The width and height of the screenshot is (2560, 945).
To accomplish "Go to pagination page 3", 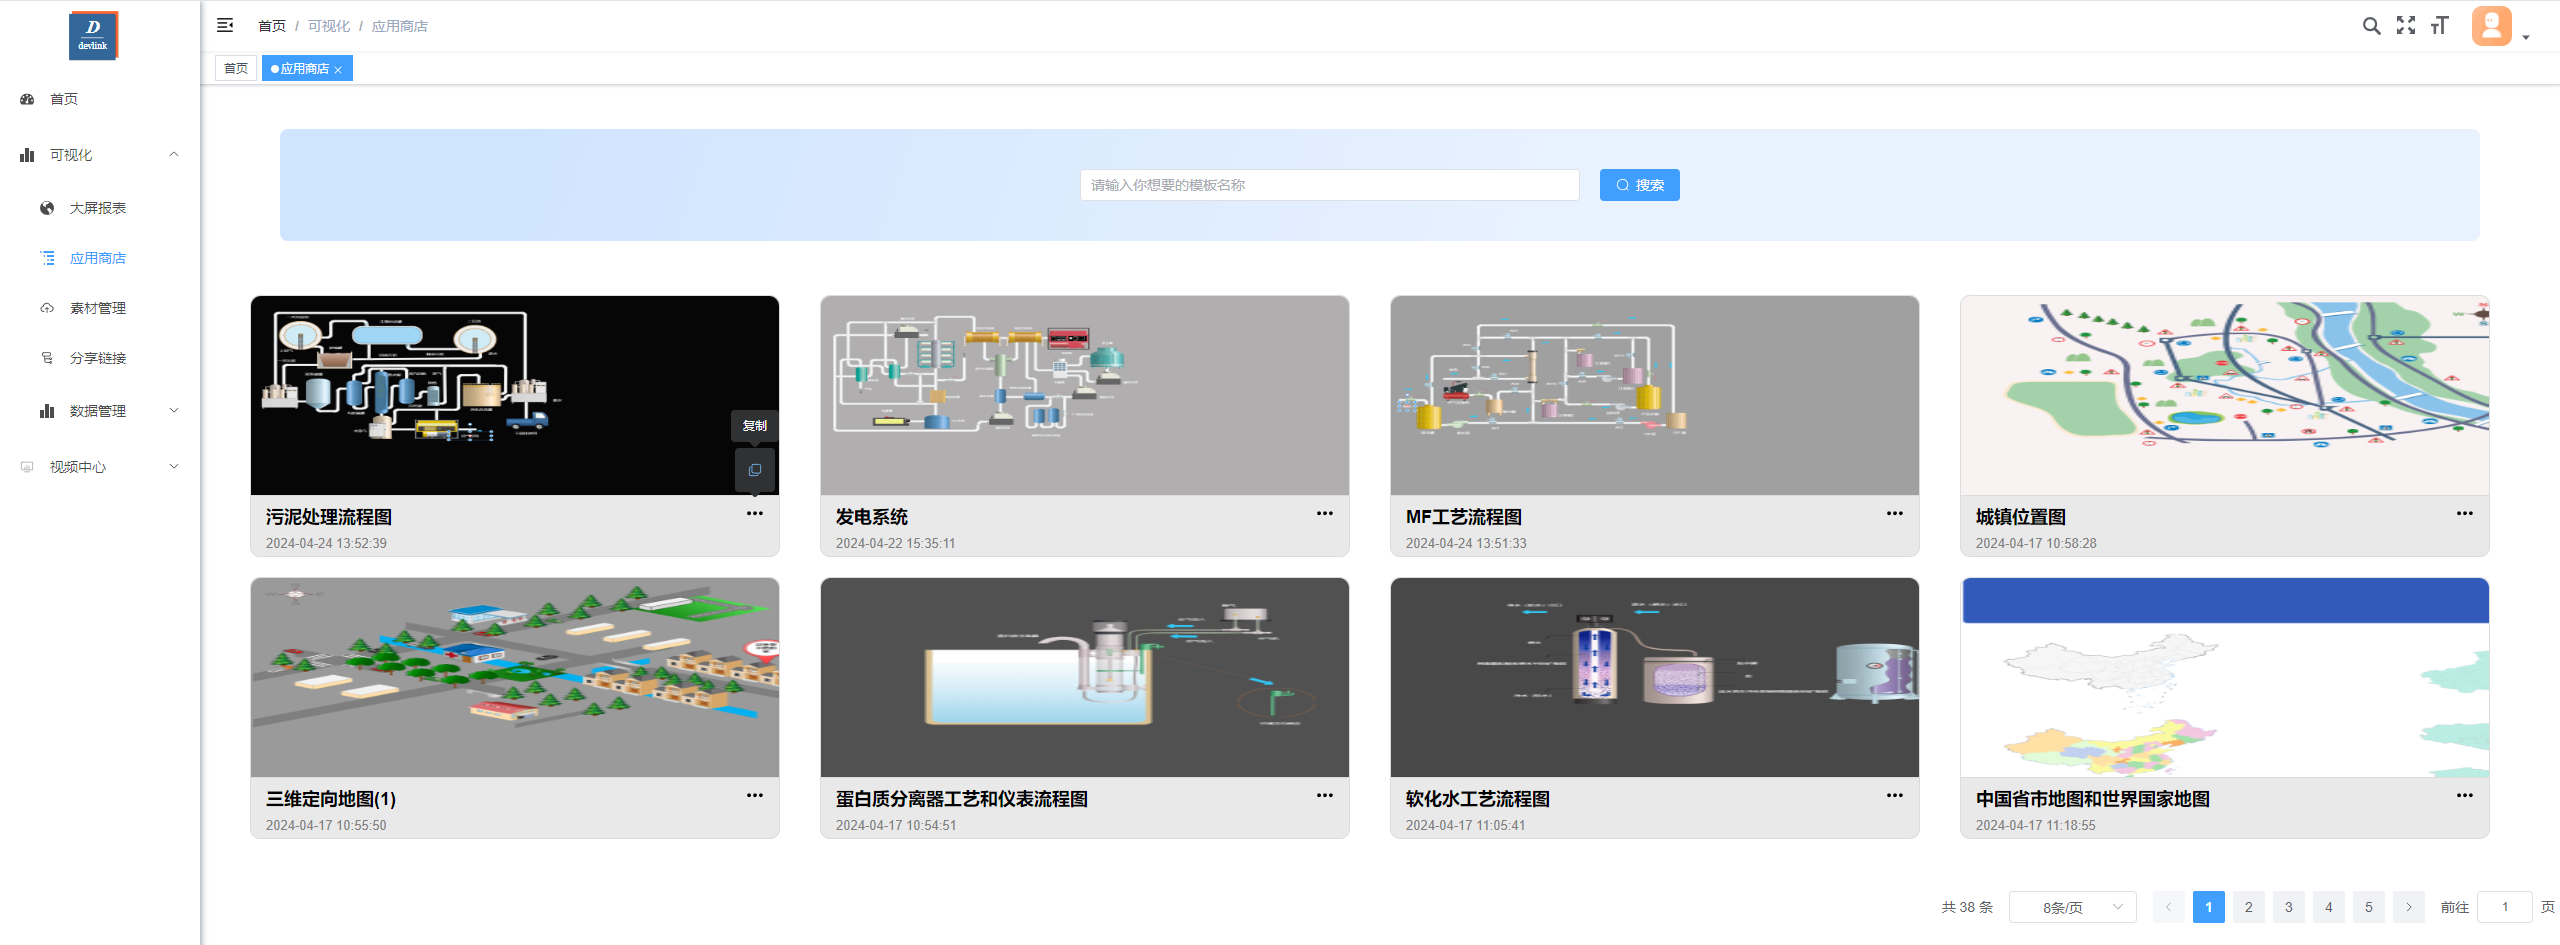I will coord(2289,907).
